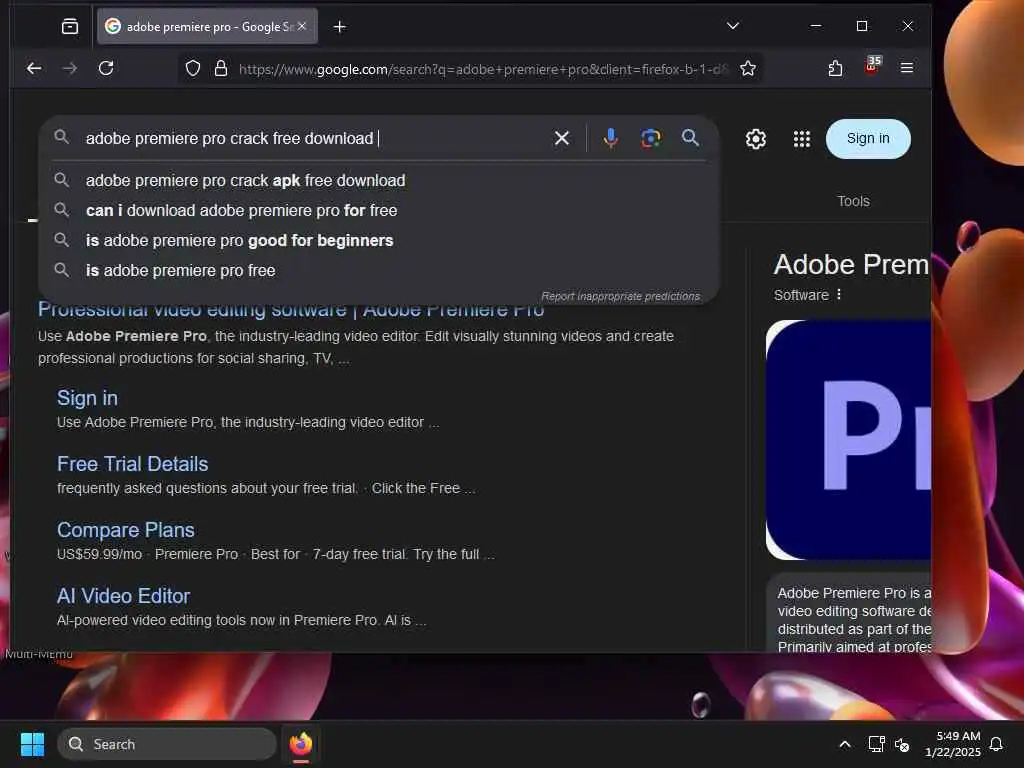The width and height of the screenshot is (1024, 768).
Task: Click inside the Google search field
Action: point(313,138)
